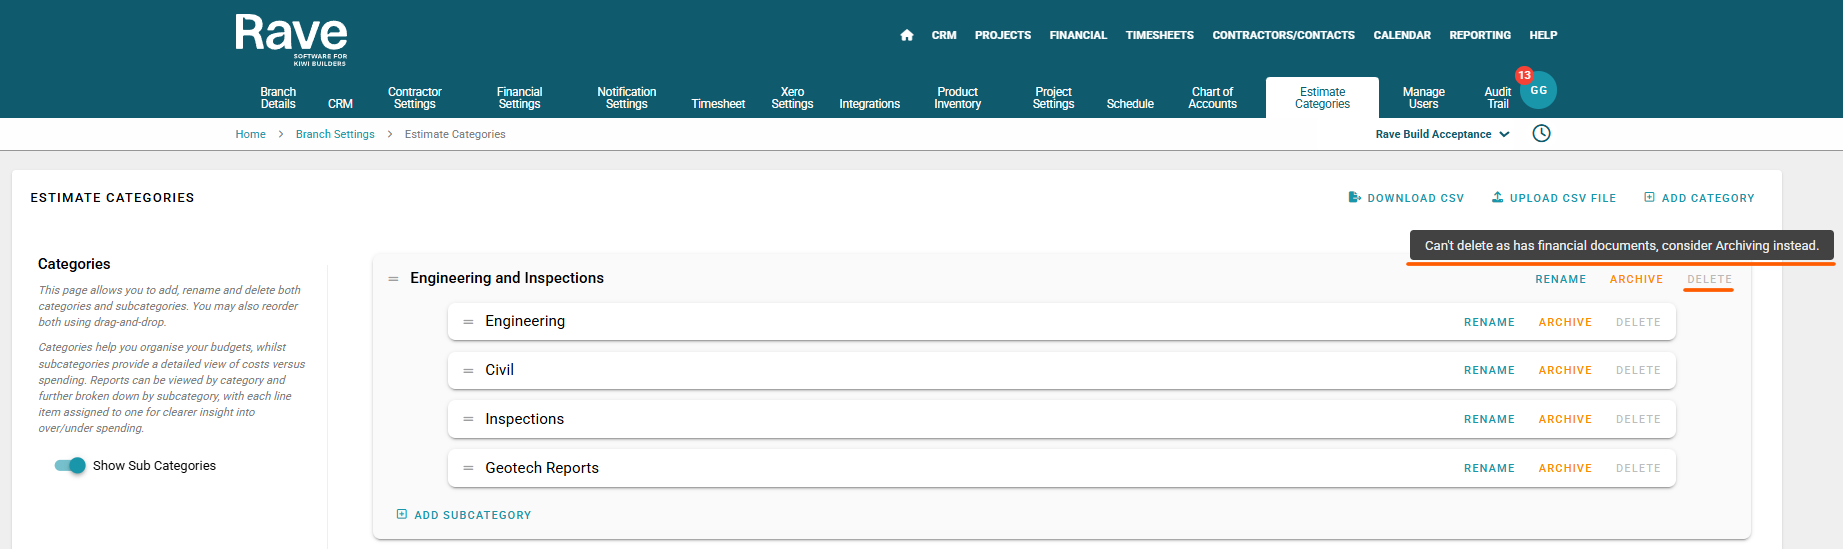Click the Rave logo
Viewport: 1843px width, 549px height.
[x=291, y=39]
